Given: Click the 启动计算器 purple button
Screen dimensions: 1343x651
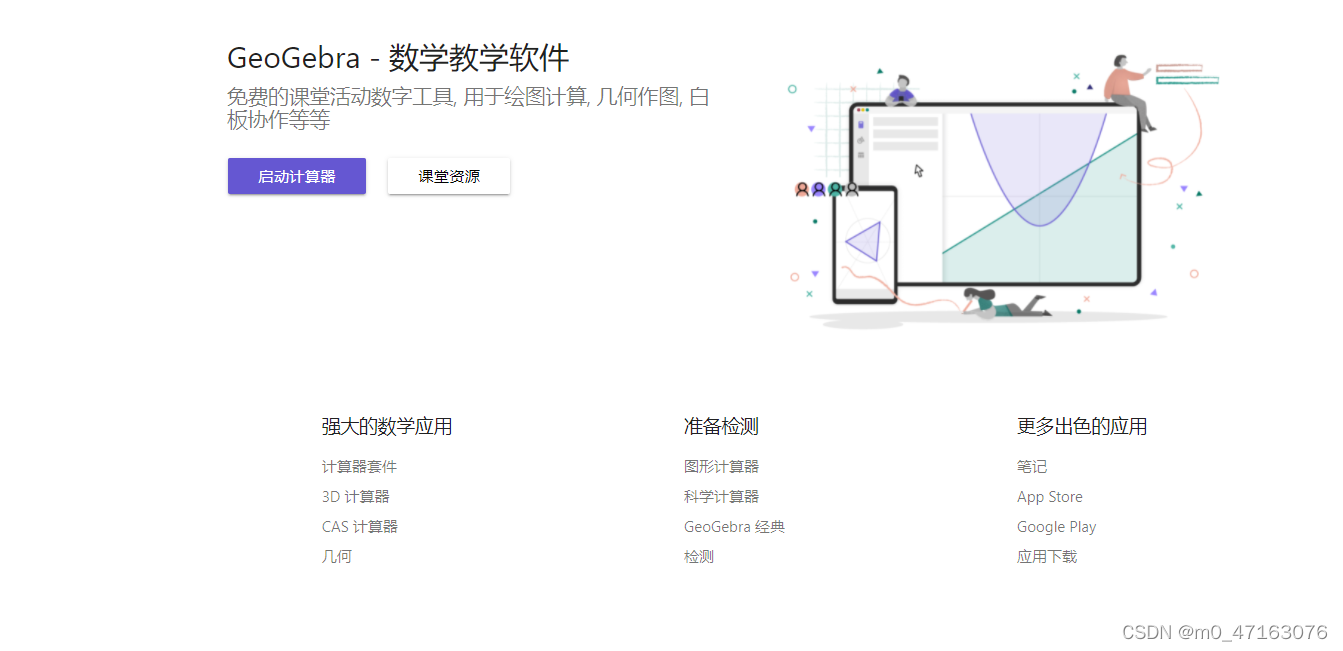Looking at the screenshot, I should point(297,176).
